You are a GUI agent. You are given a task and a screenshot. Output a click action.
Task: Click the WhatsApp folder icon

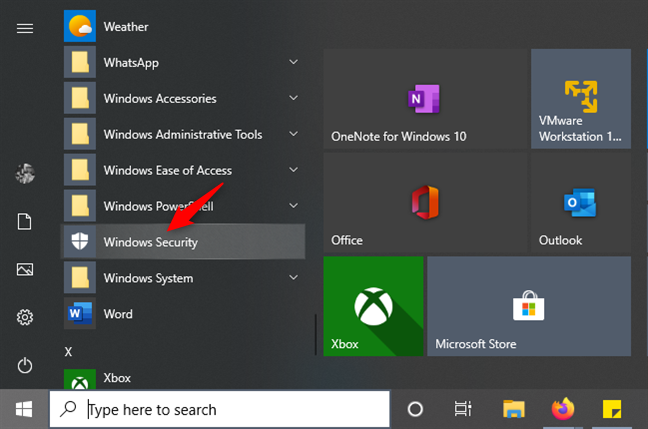(80, 62)
